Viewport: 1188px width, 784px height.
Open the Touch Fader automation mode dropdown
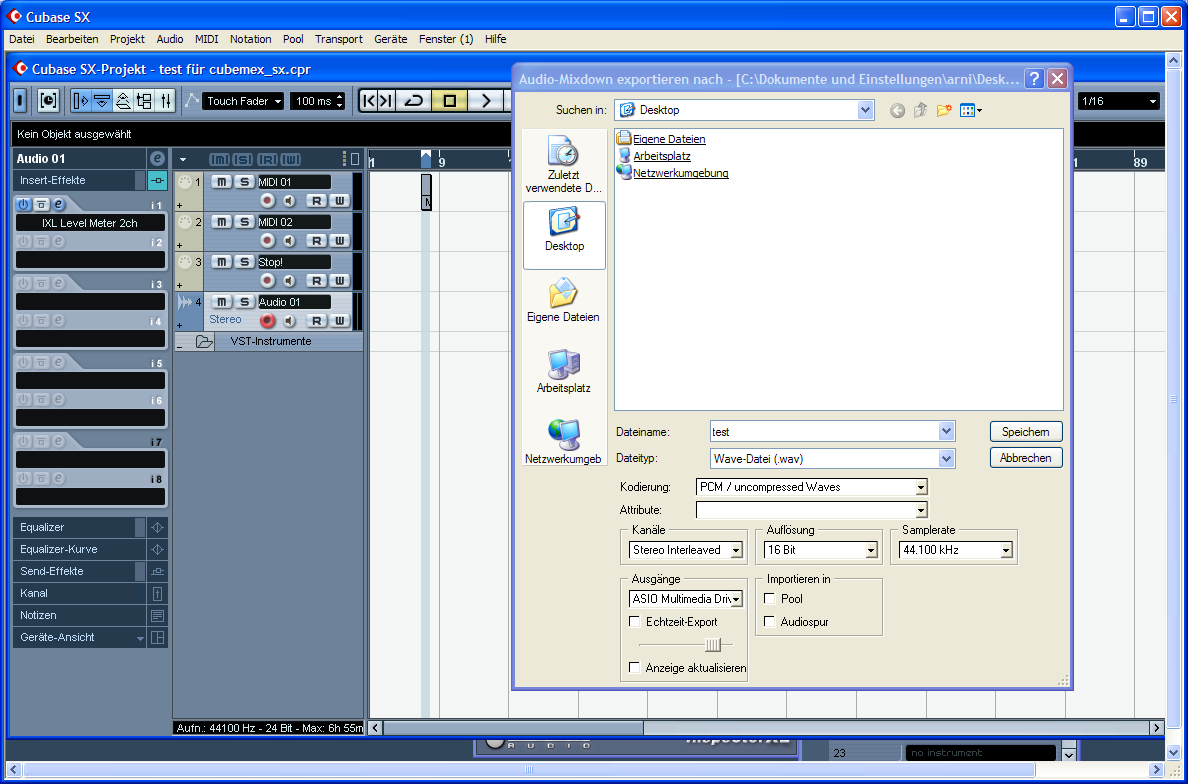click(x=243, y=101)
